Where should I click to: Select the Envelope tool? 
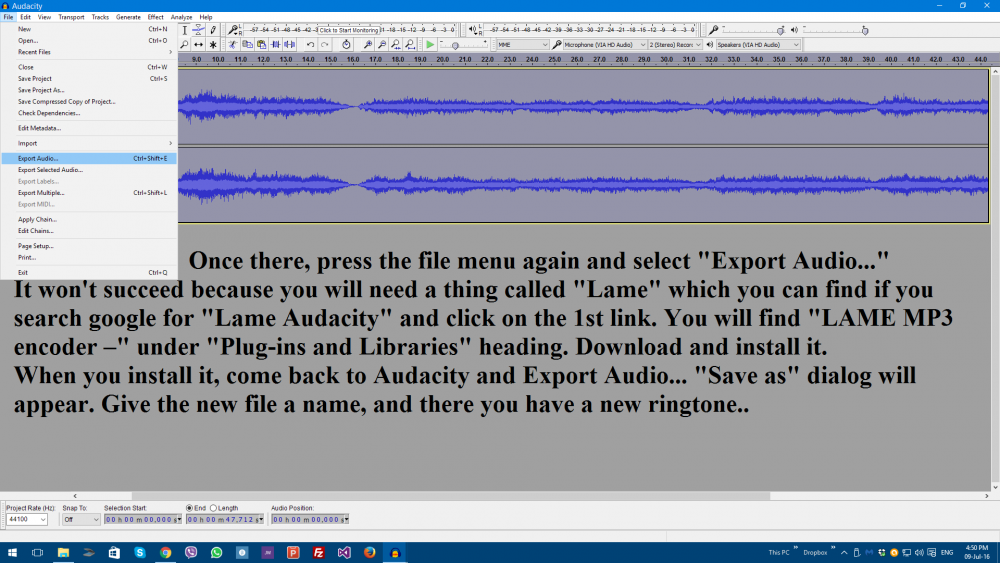[x=198, y=30]
